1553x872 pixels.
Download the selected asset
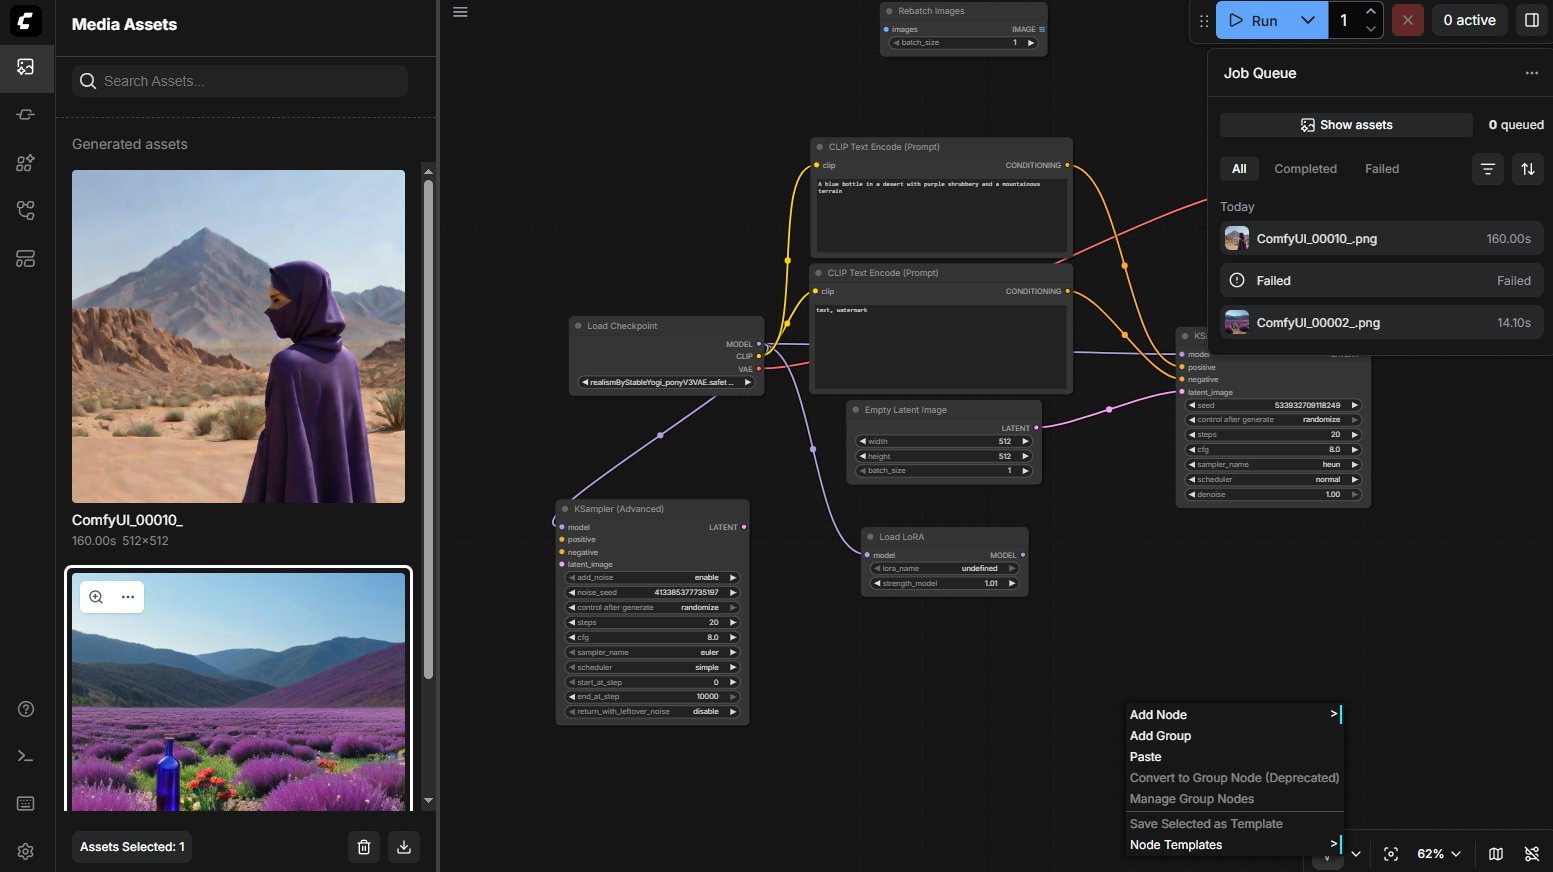404,847
